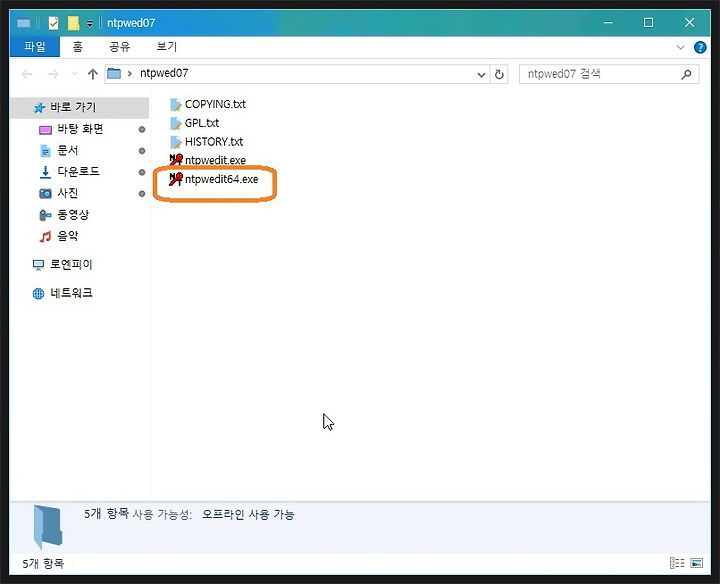The height and width of the screenshot is (584, 720).
Task: Expand the ribbon with the chevron
Action: [681, 47]
